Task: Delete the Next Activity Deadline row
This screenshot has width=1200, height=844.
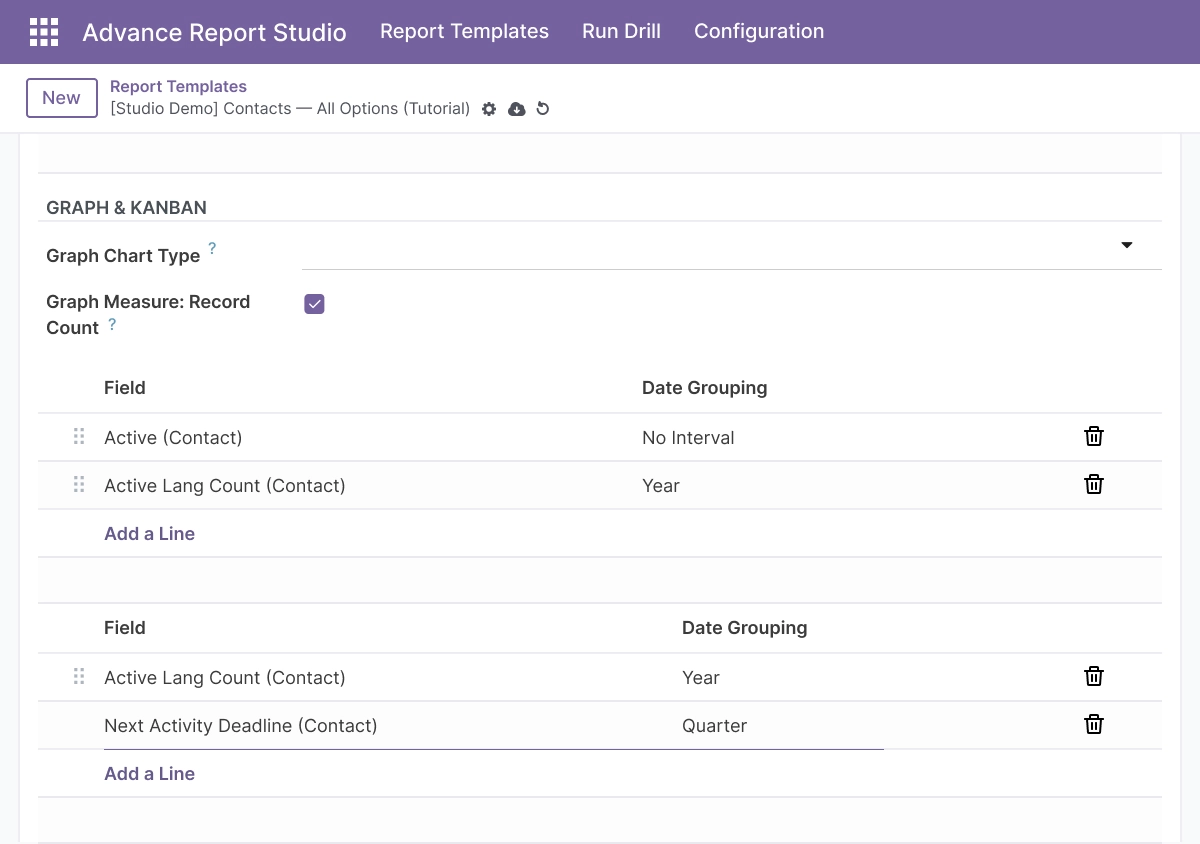Action: 1094,724
